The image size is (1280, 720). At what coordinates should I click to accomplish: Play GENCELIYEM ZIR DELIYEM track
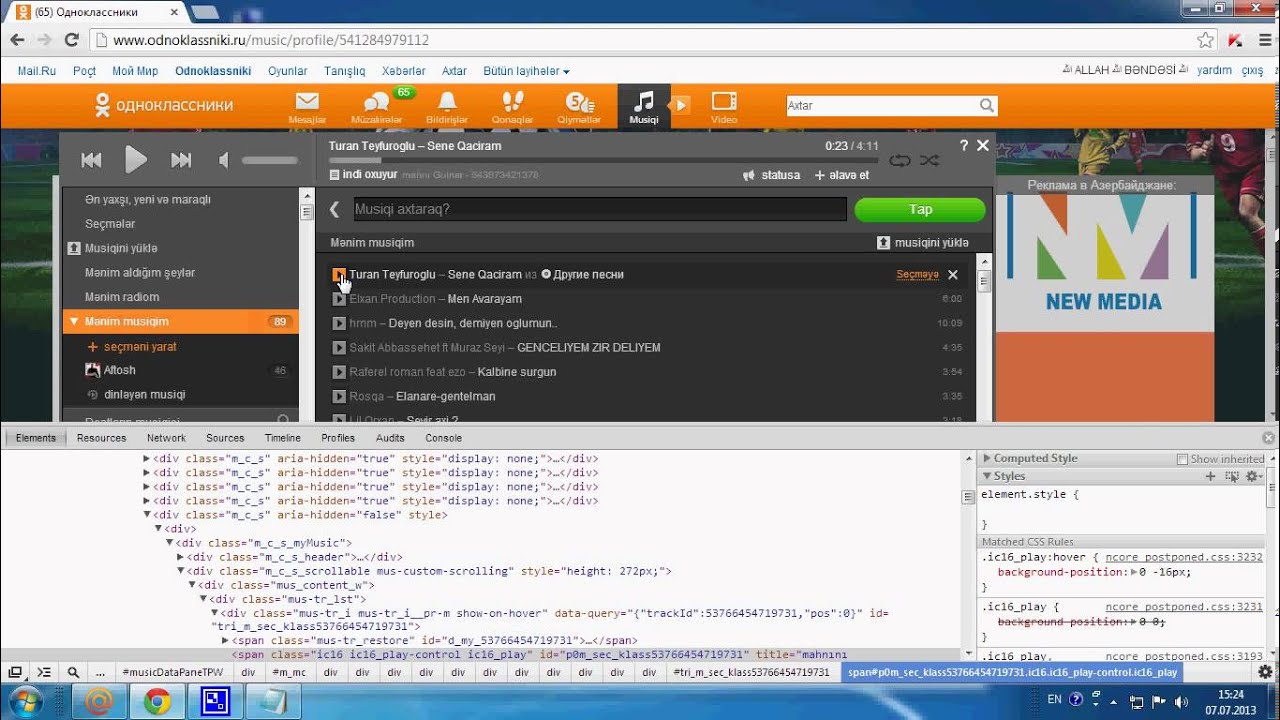click(339, 347)
